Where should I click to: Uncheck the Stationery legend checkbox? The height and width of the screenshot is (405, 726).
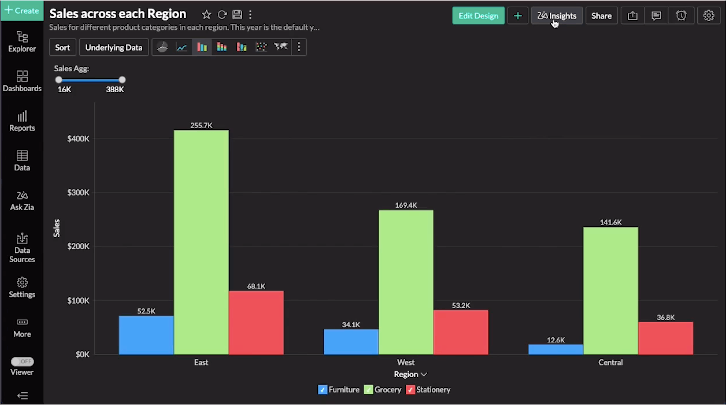click(x=410, y=390)
